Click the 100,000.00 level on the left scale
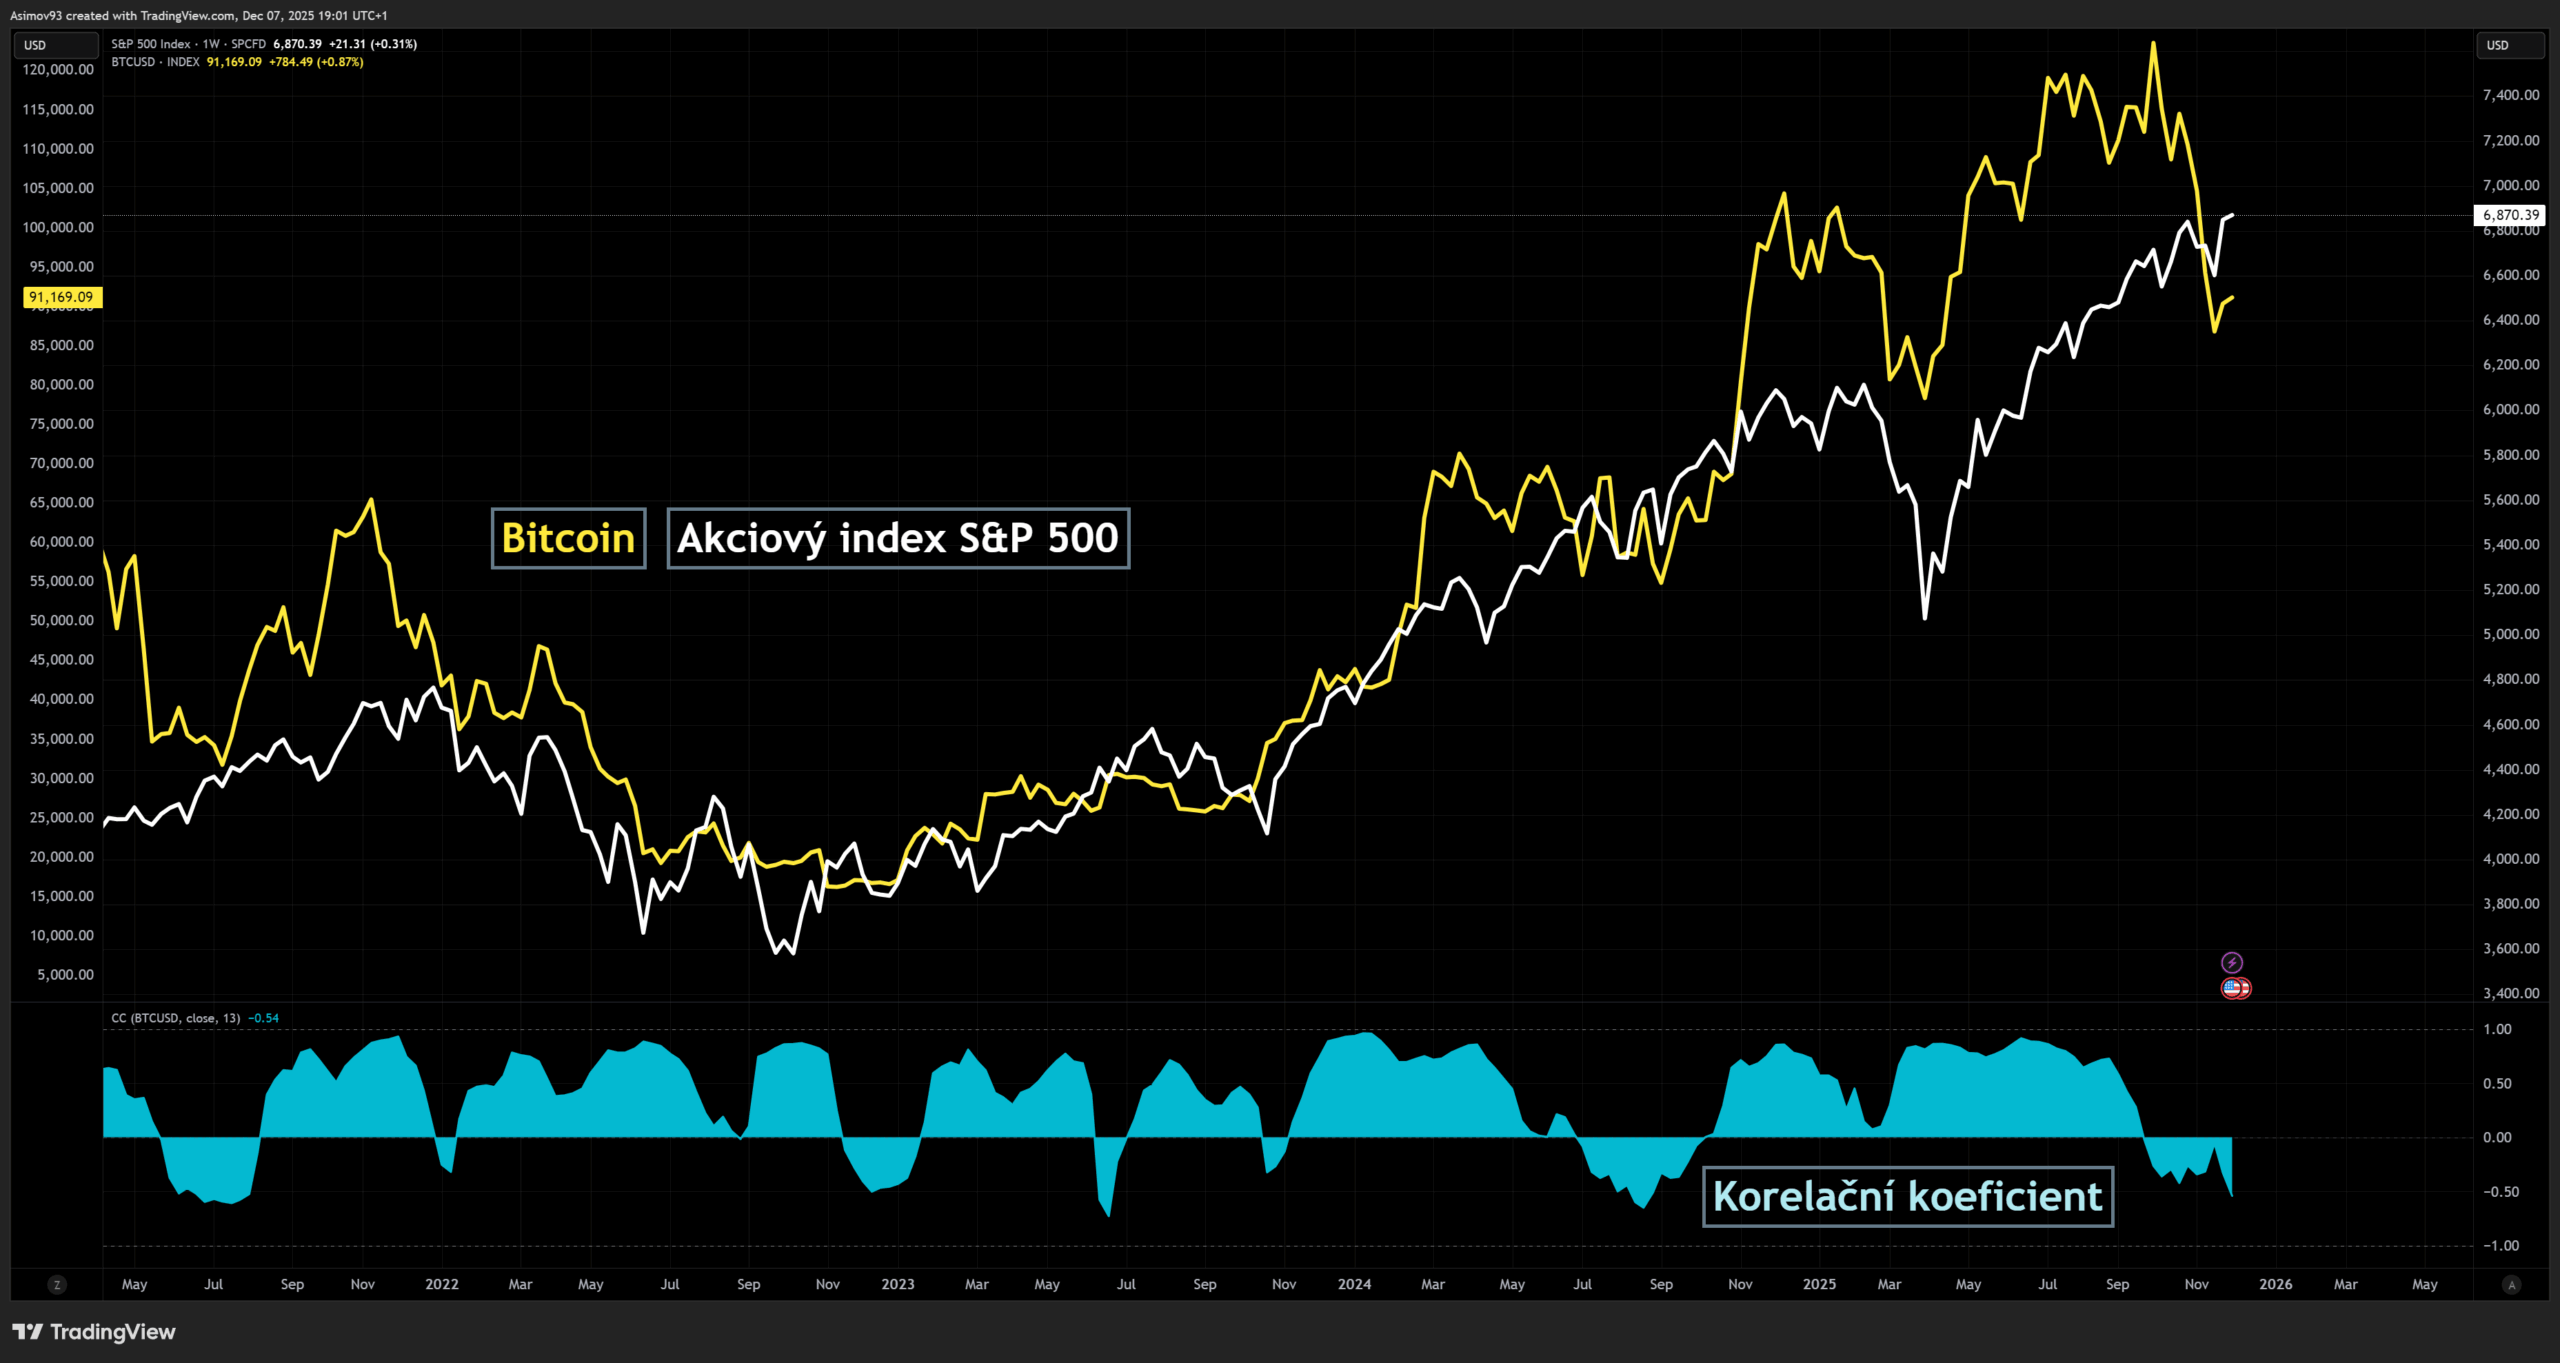Image resolution: width=2560 pixels, height=1363 pixels. (58, 227)
